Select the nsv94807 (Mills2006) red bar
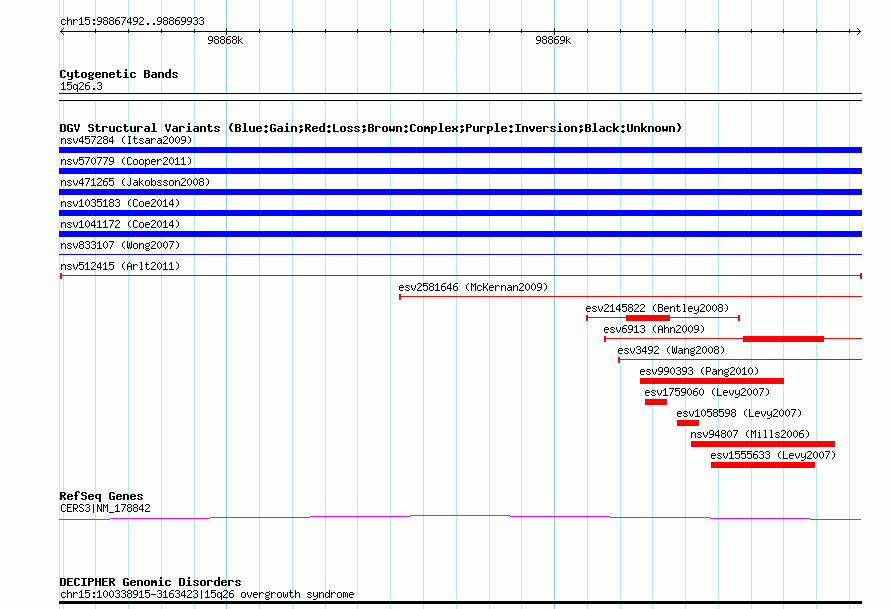The image size is (890, 609). pos(762,444)
